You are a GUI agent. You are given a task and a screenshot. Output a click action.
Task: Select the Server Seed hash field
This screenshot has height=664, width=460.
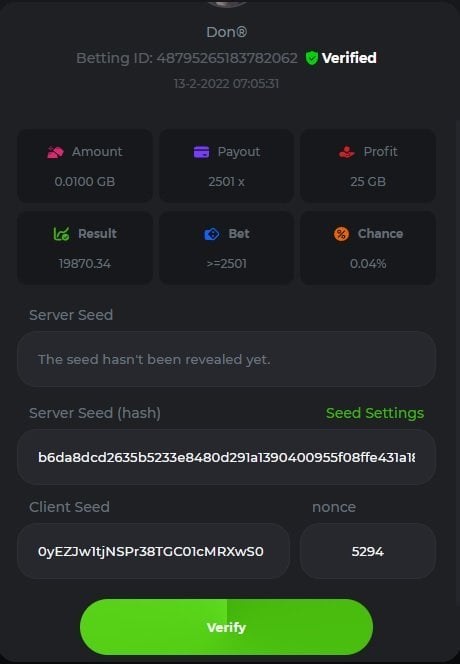click(x=226, y=457)
